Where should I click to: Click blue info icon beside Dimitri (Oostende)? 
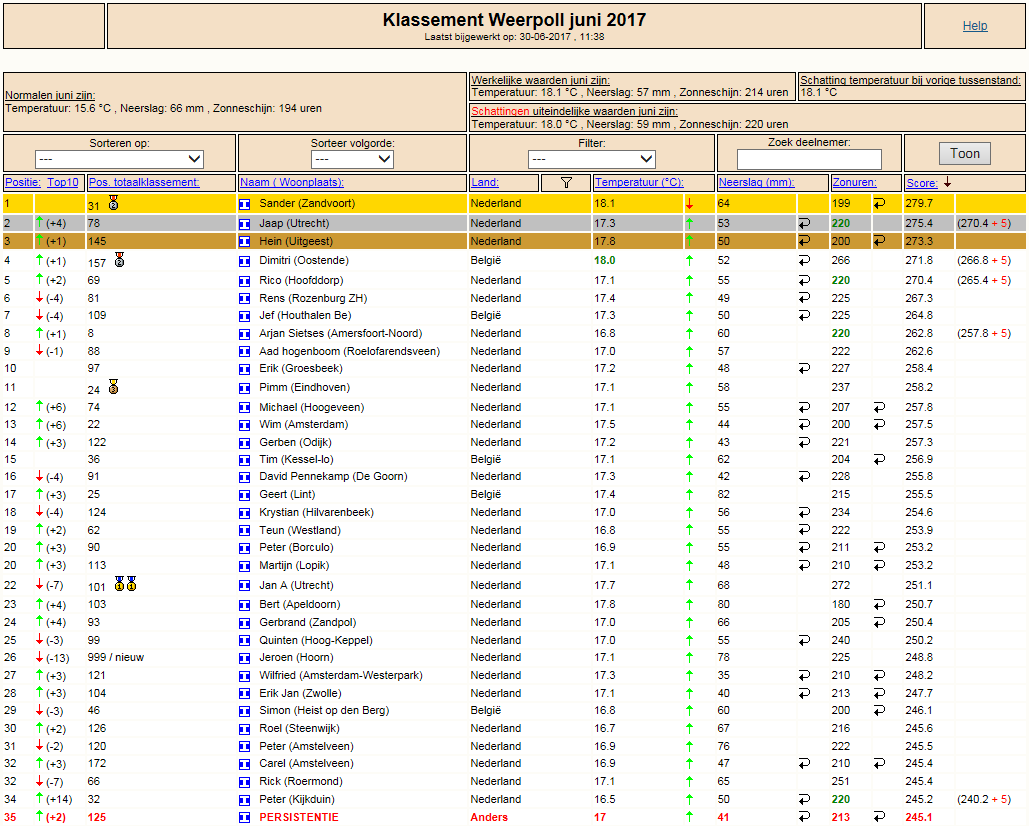click(245, 261)
